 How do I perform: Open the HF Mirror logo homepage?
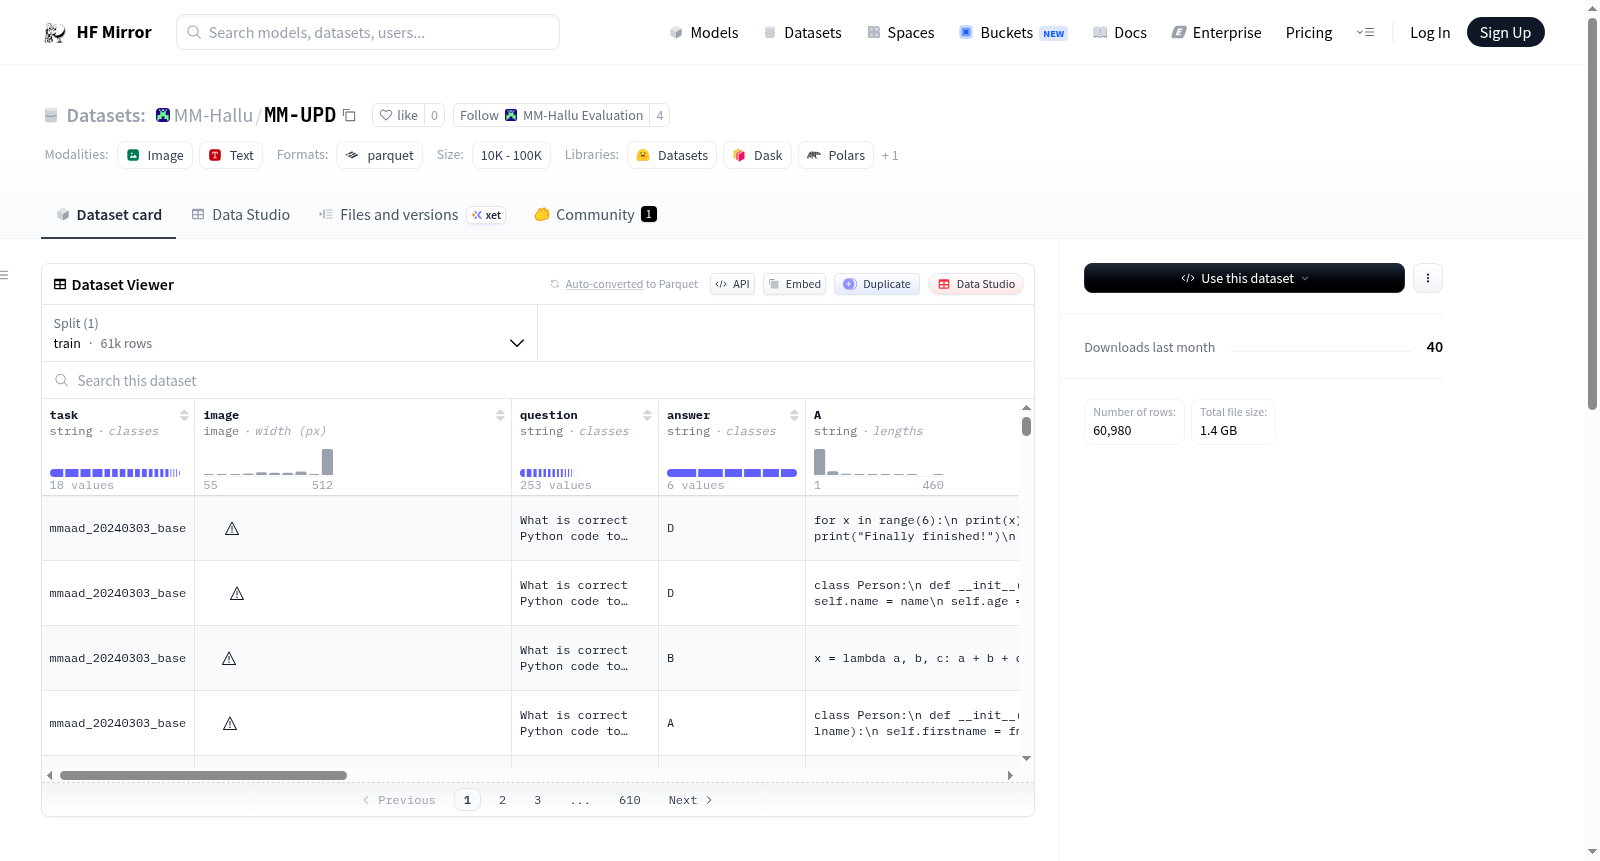click(98, 32)
